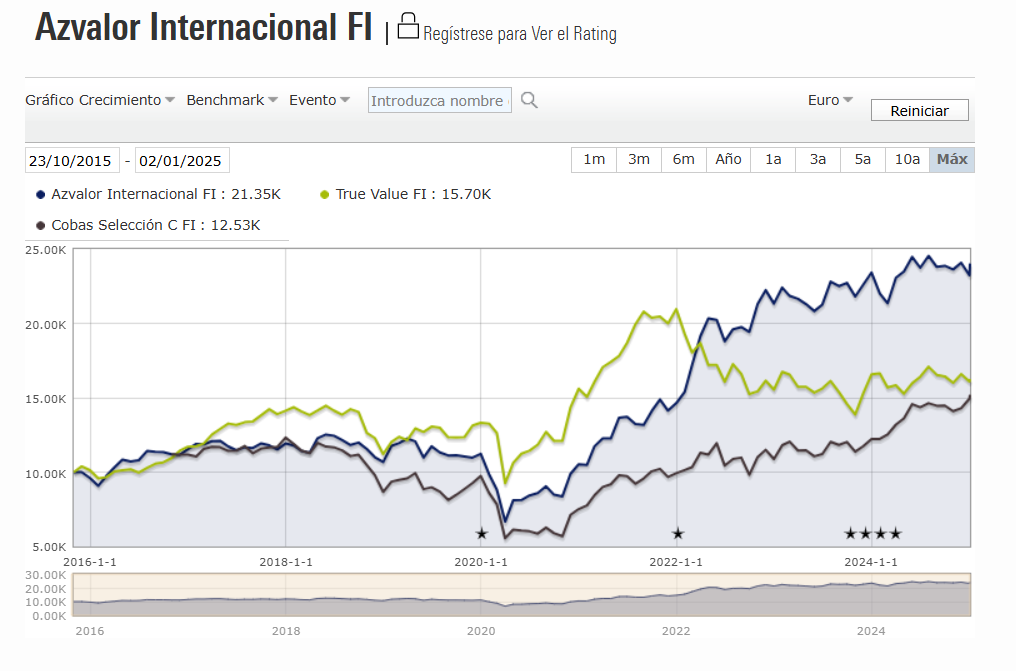The width and height of the screenshot is (1016, 671).
Task: Click the Introduzca nombre search field
Action: coord(439,100)
